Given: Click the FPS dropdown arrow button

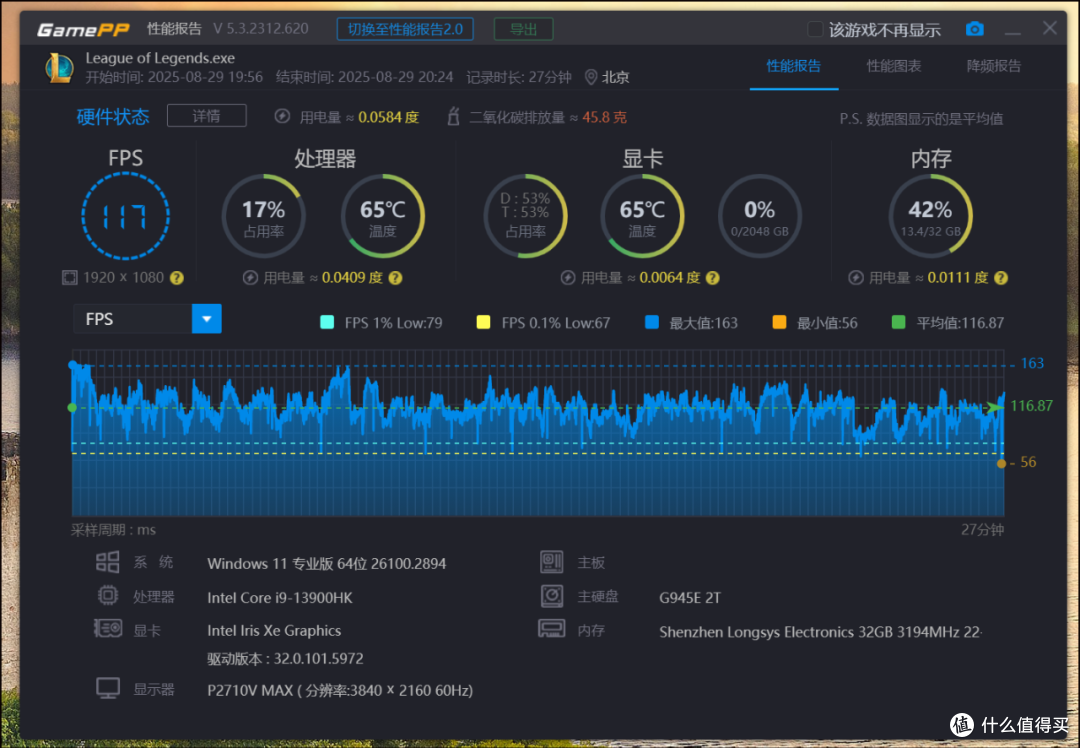Looking at the screenshot, I should pyautogui.click(x=207, y=319).
